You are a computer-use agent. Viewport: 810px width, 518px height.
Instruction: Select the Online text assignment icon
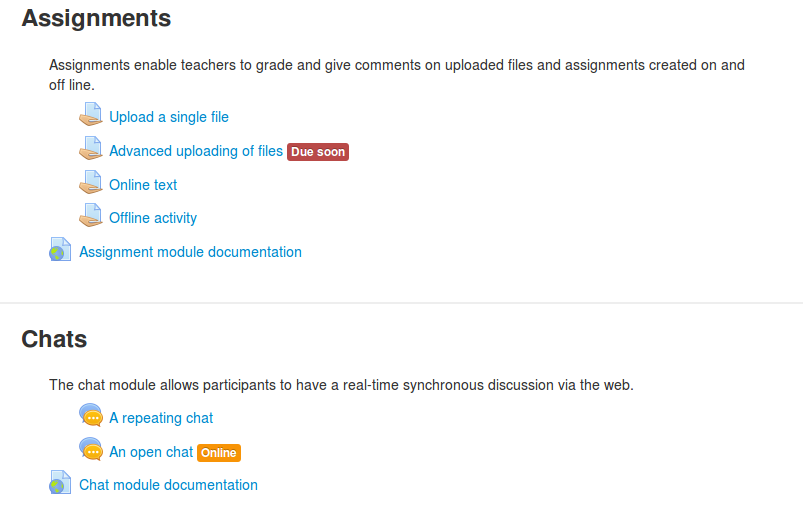(91, 182)
